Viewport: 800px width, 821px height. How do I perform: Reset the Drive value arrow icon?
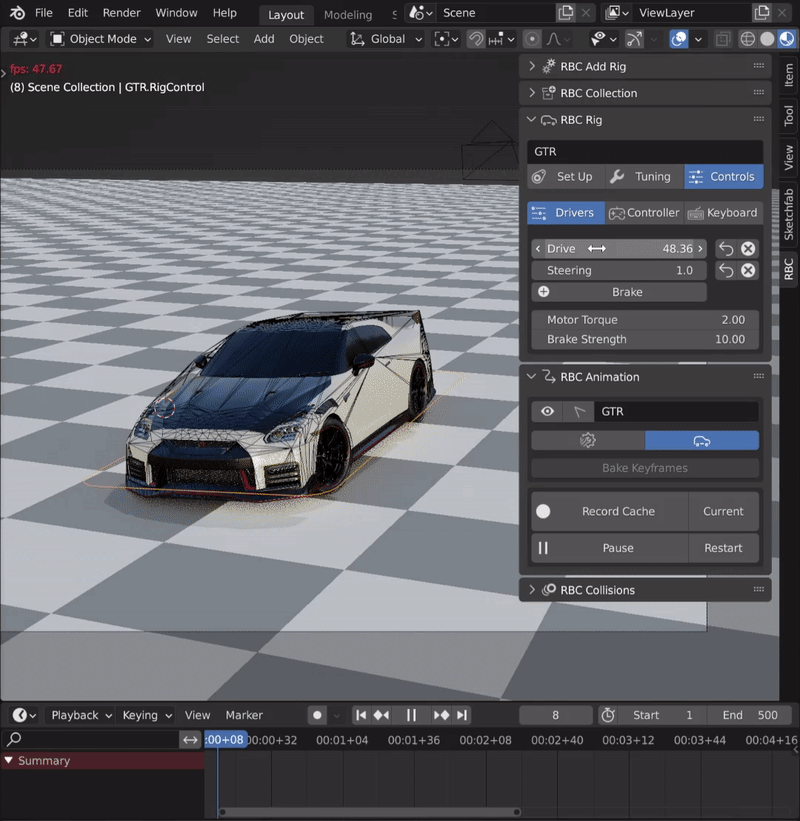coord(726,249)
